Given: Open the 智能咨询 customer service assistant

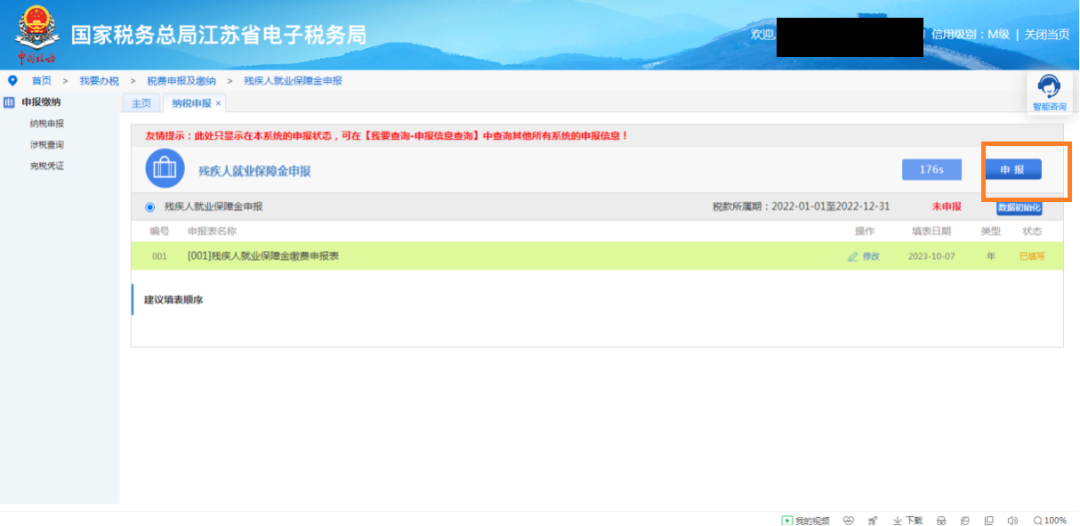Looking at the screenshot, I should tap(1048, 94).
